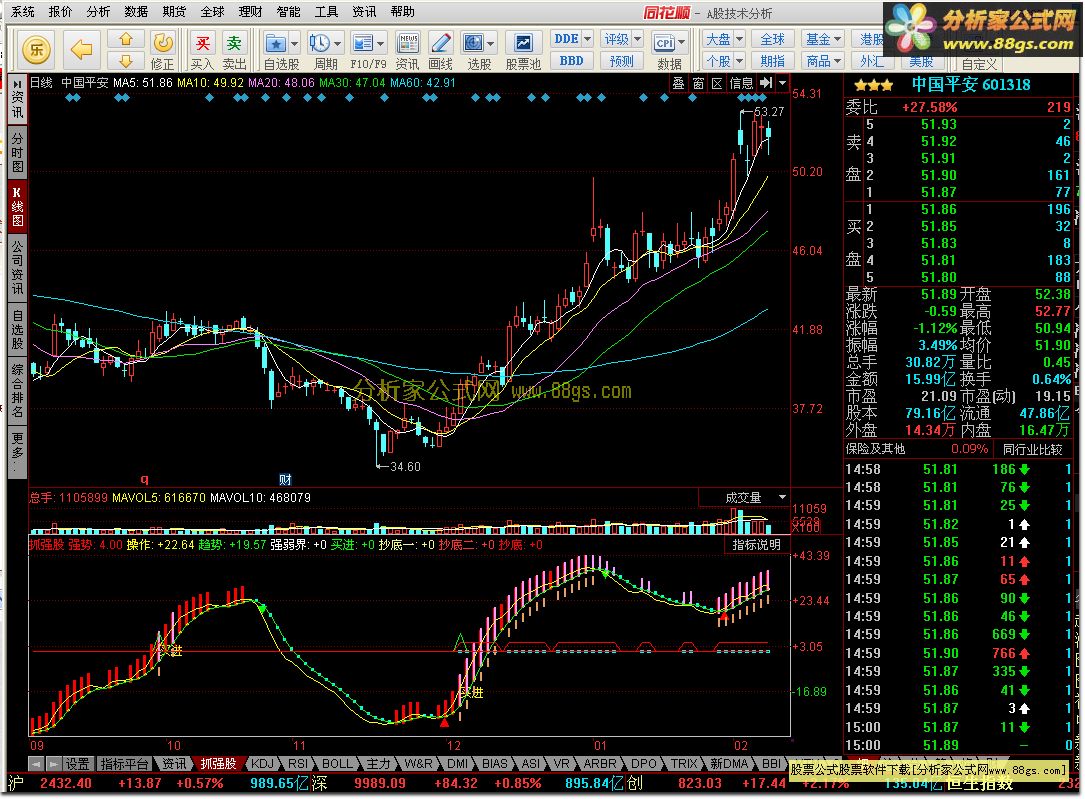
Task: Click the 买入 buy icon
Action: (202, 43)
